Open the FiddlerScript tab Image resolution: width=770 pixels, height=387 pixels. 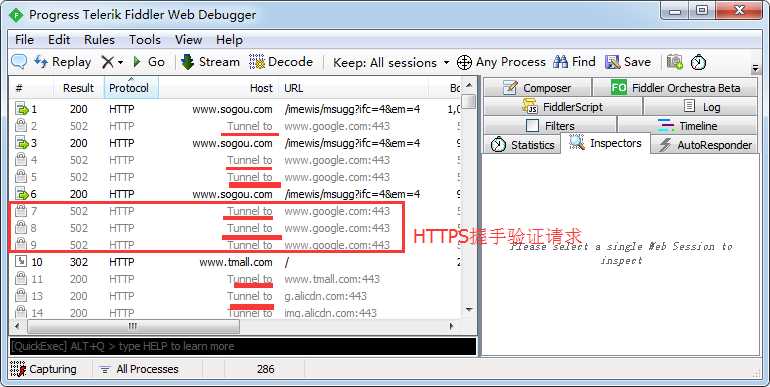(x=563, y=107)
